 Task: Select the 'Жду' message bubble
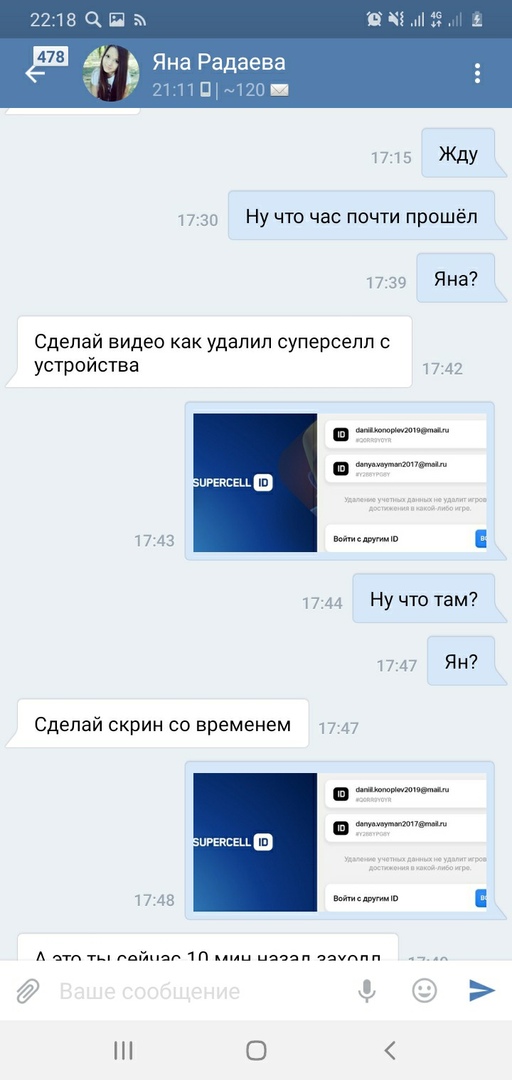point(458,155)
